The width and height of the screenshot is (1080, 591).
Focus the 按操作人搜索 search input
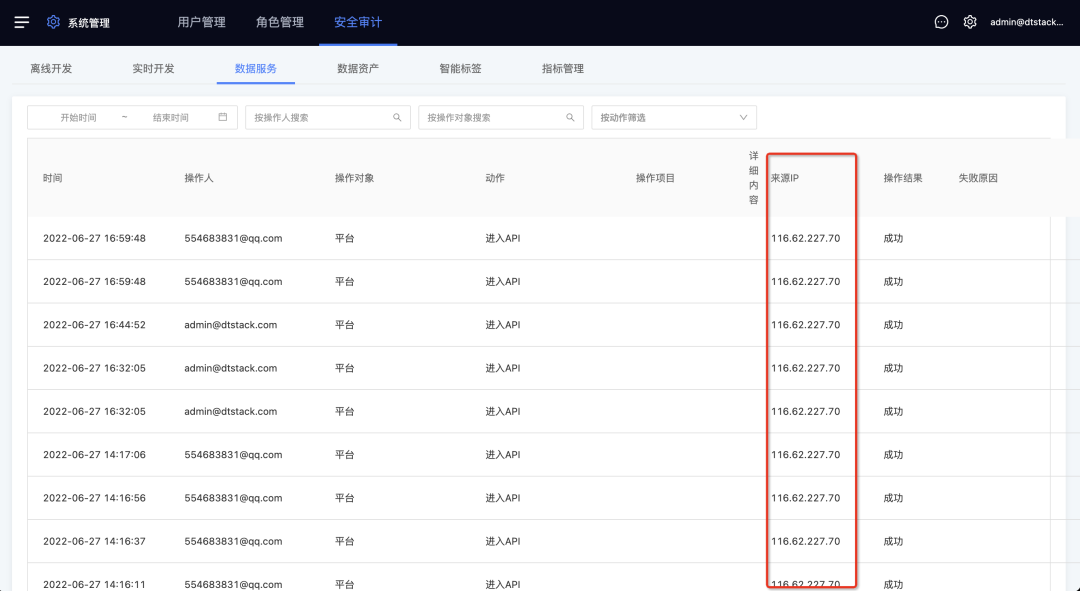click(x=318, y=117)
